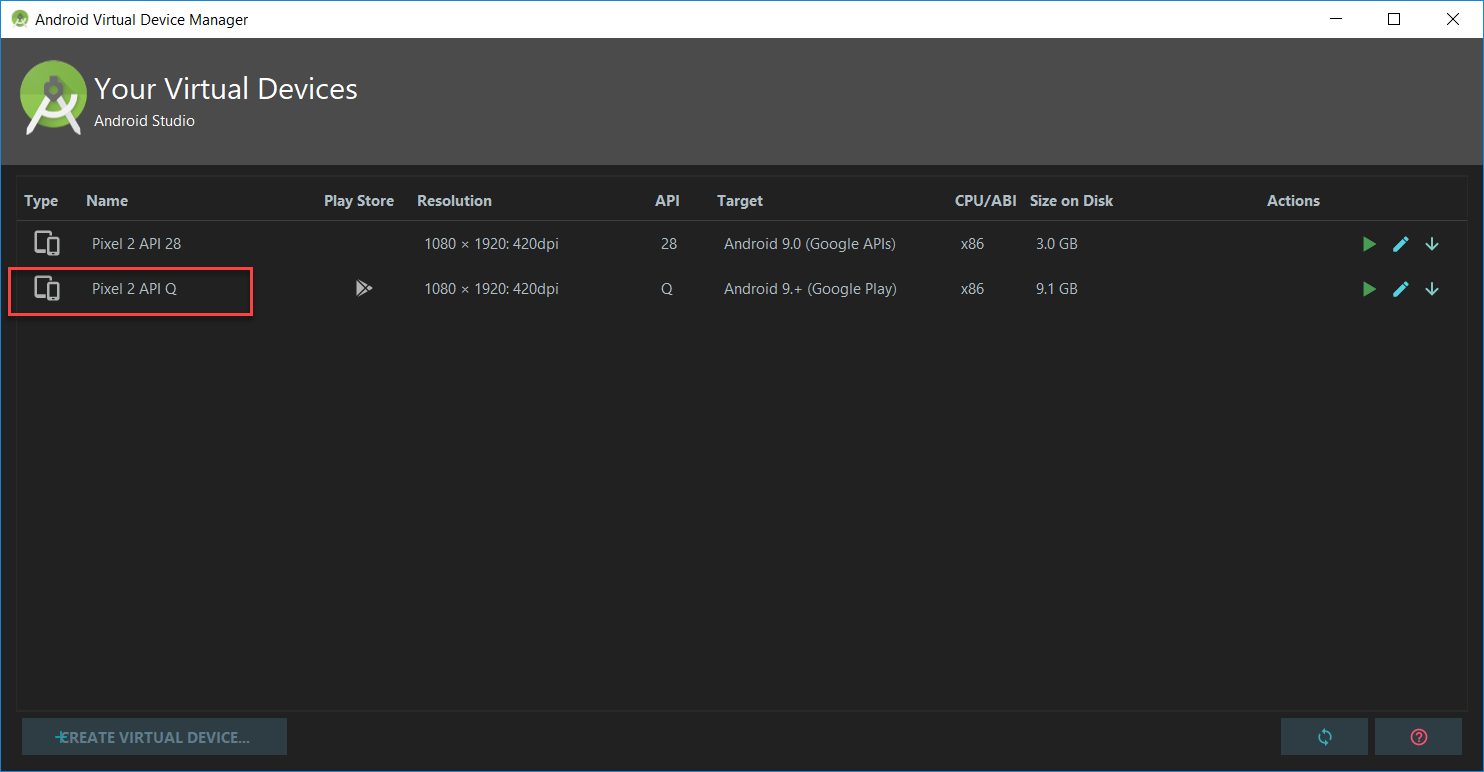1484x772 pixels.
Task: Open actions dropdown for Pixel 2 API Q
Action: (x=1432, y=289)
